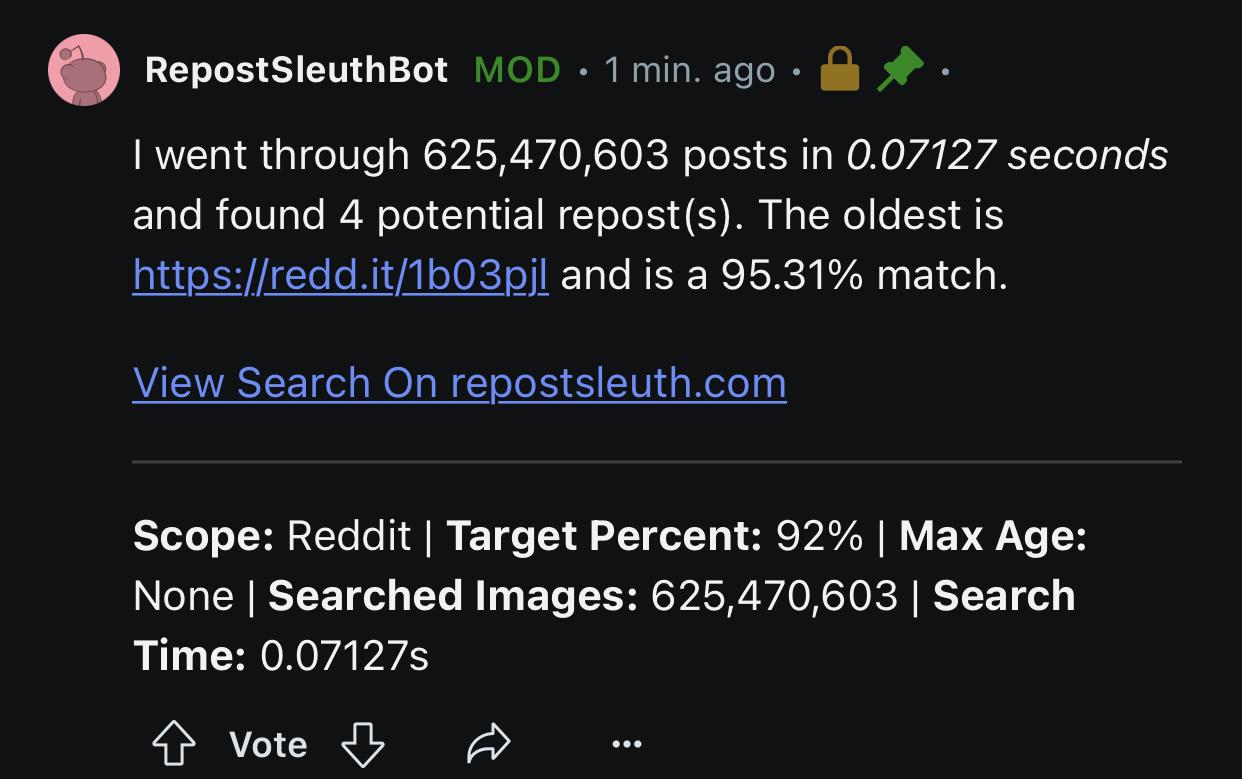The image size is (1242, 779).
Task: Click the green pinned comment icon
Action: [900, 70]
